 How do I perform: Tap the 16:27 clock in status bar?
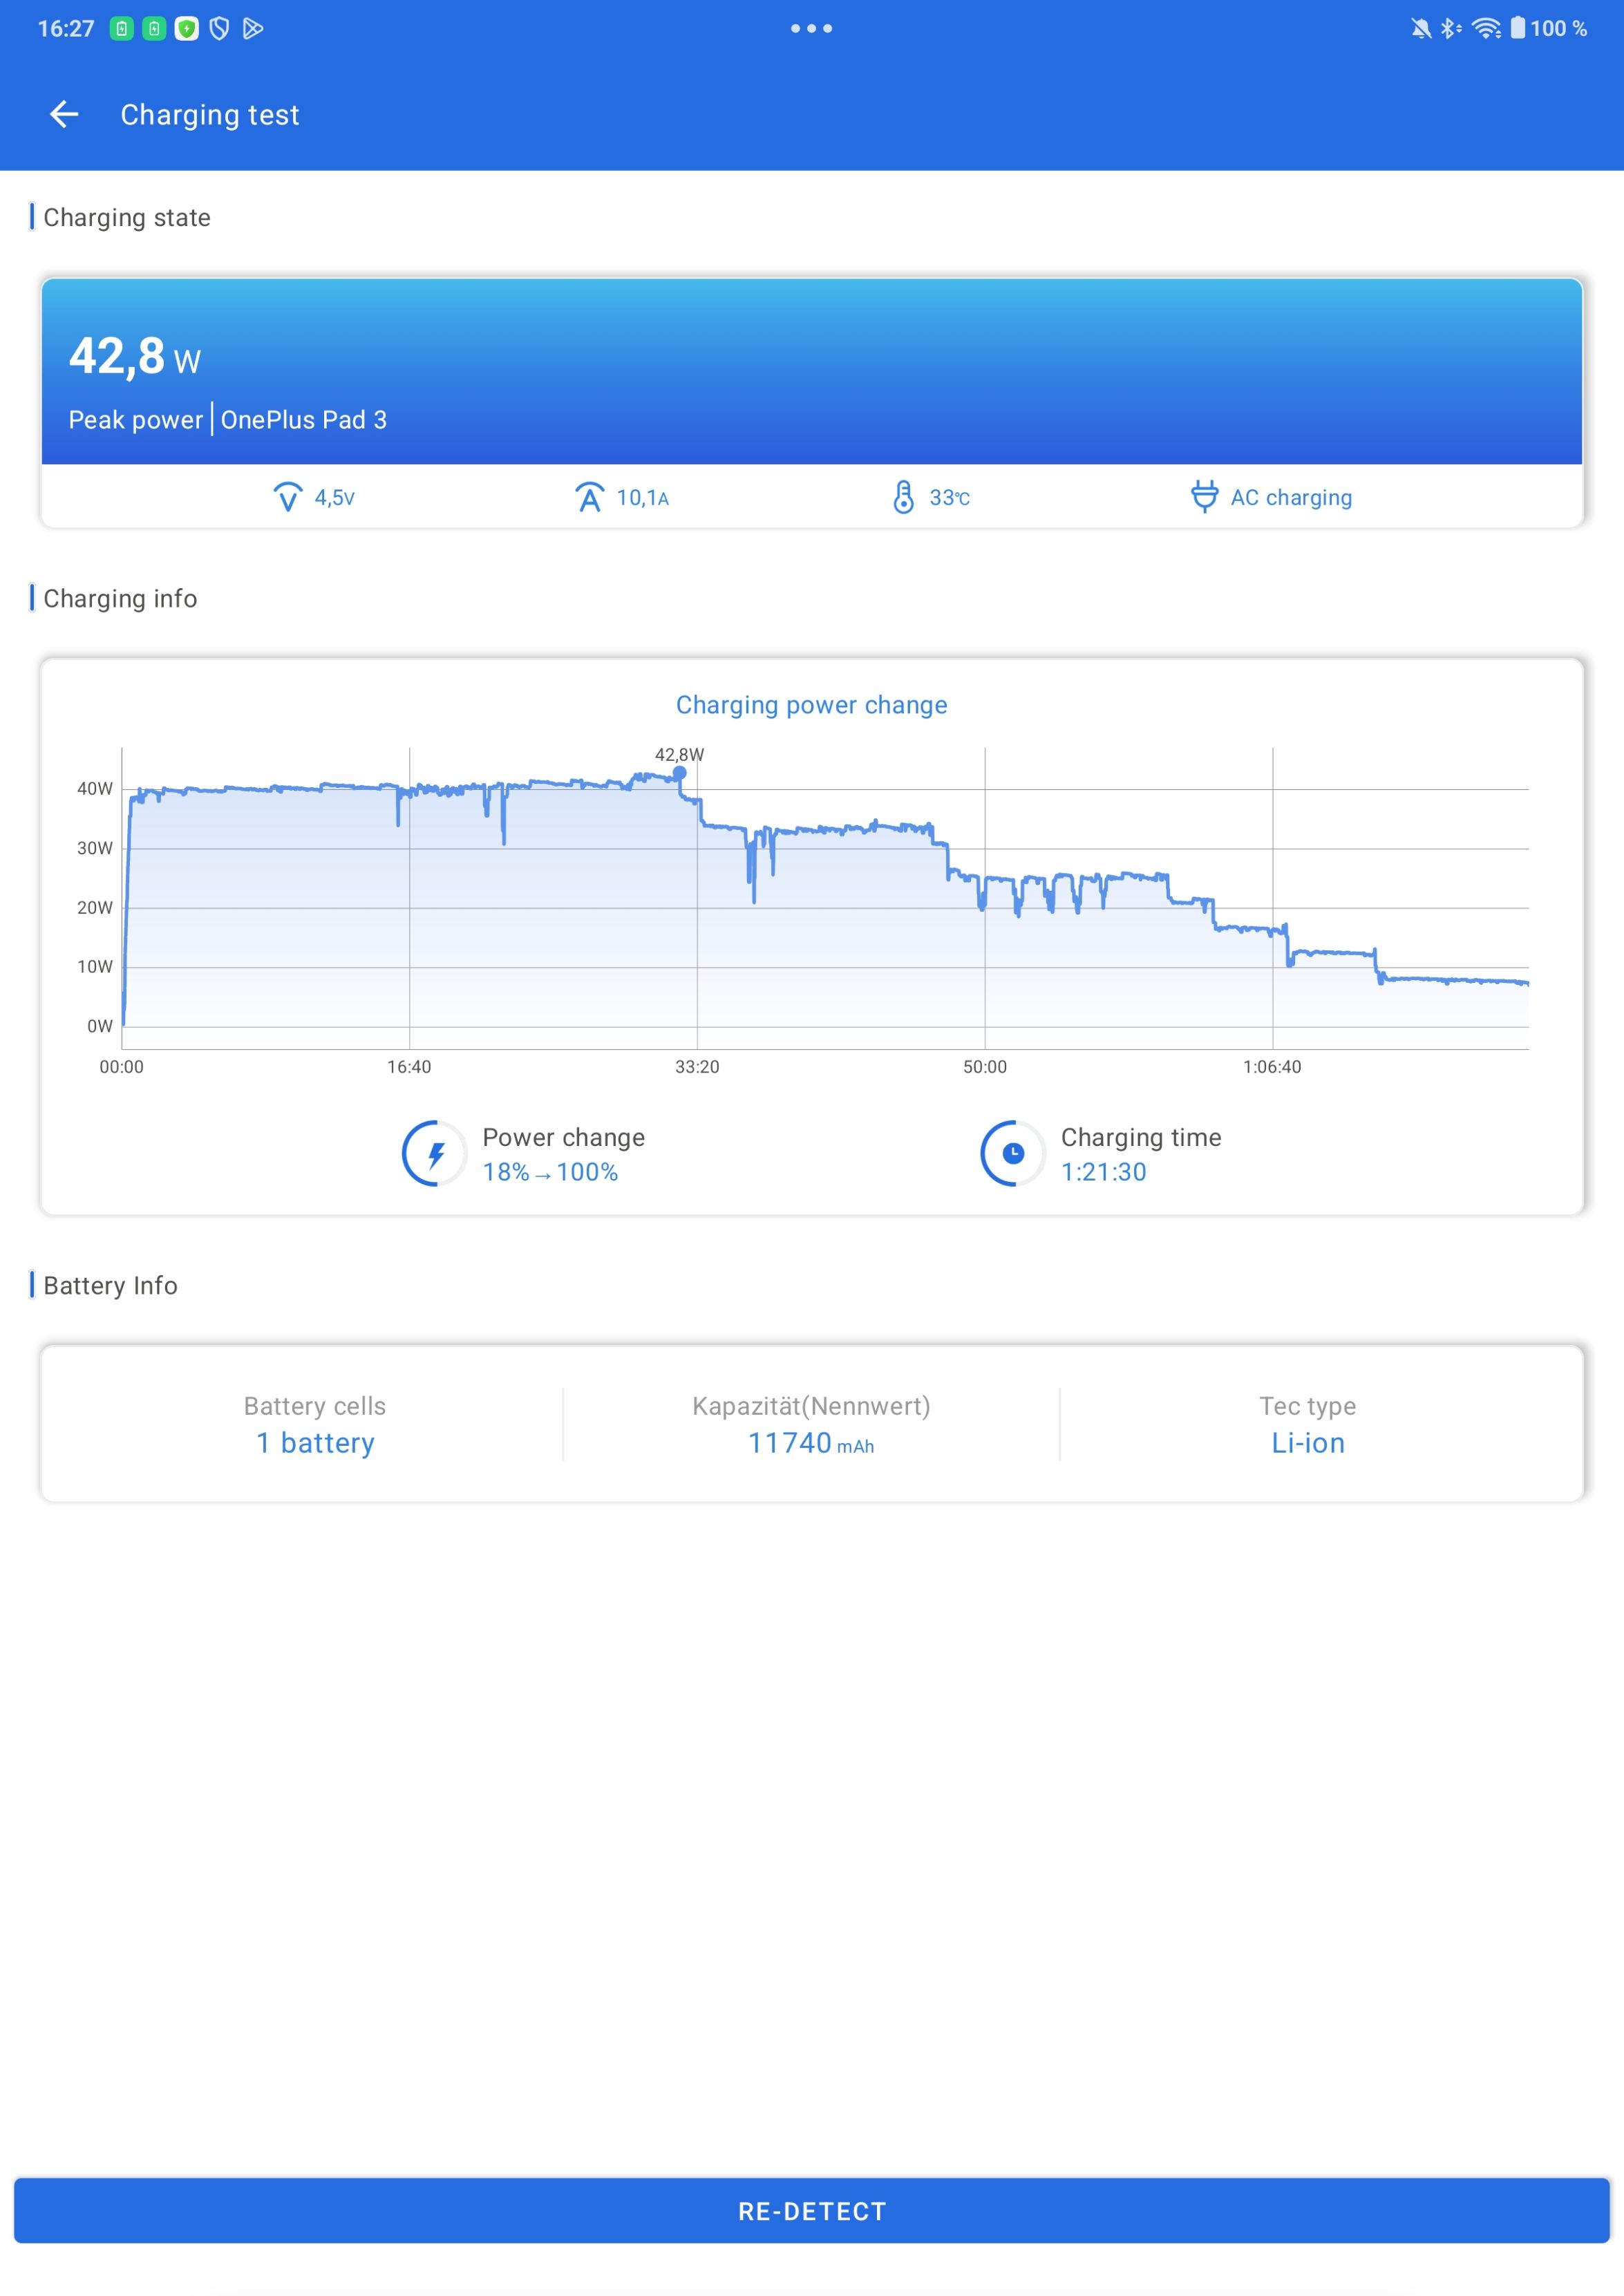tap(66, 28)
